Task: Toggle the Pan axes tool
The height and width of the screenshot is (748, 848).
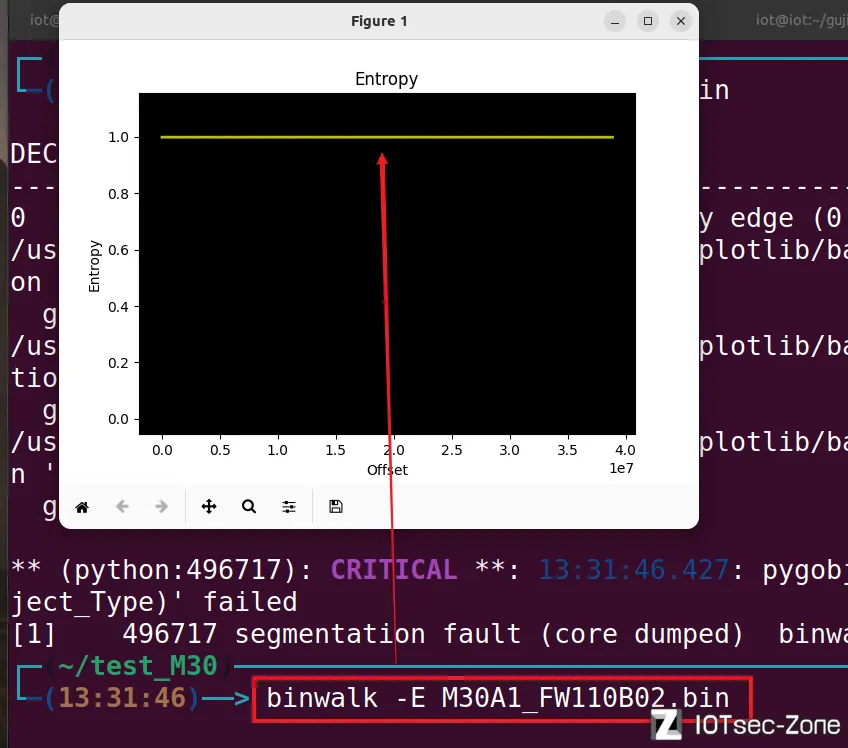Action: 209,507
